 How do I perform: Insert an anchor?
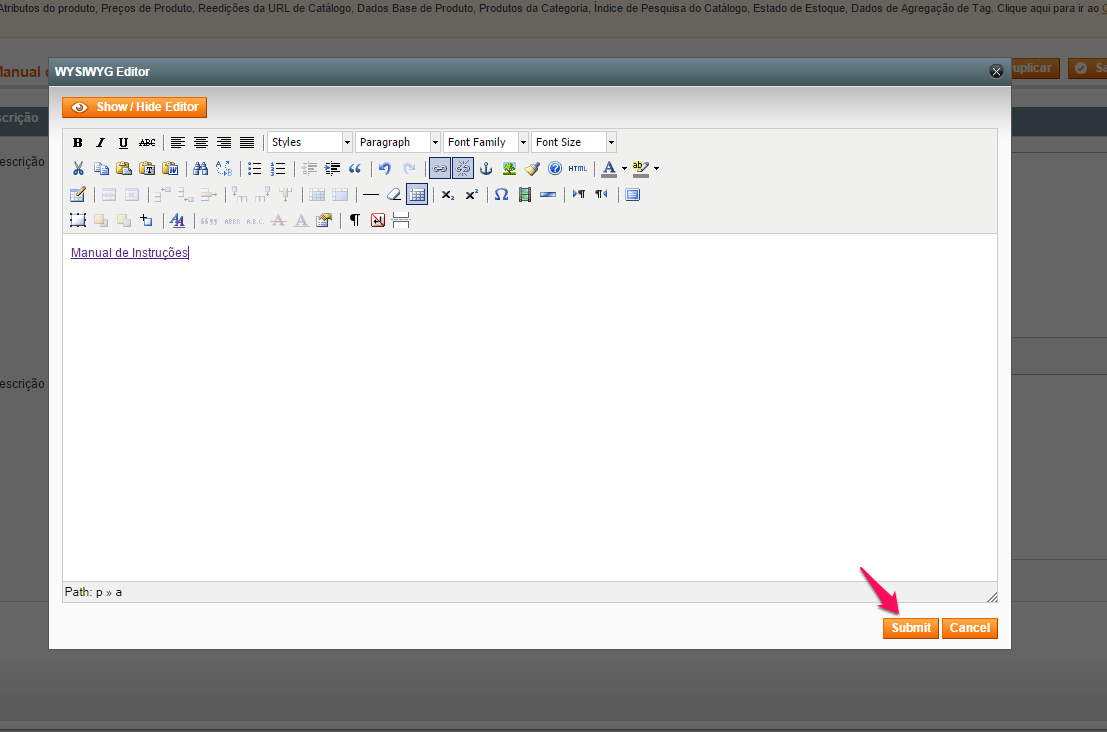click(486, 168)
